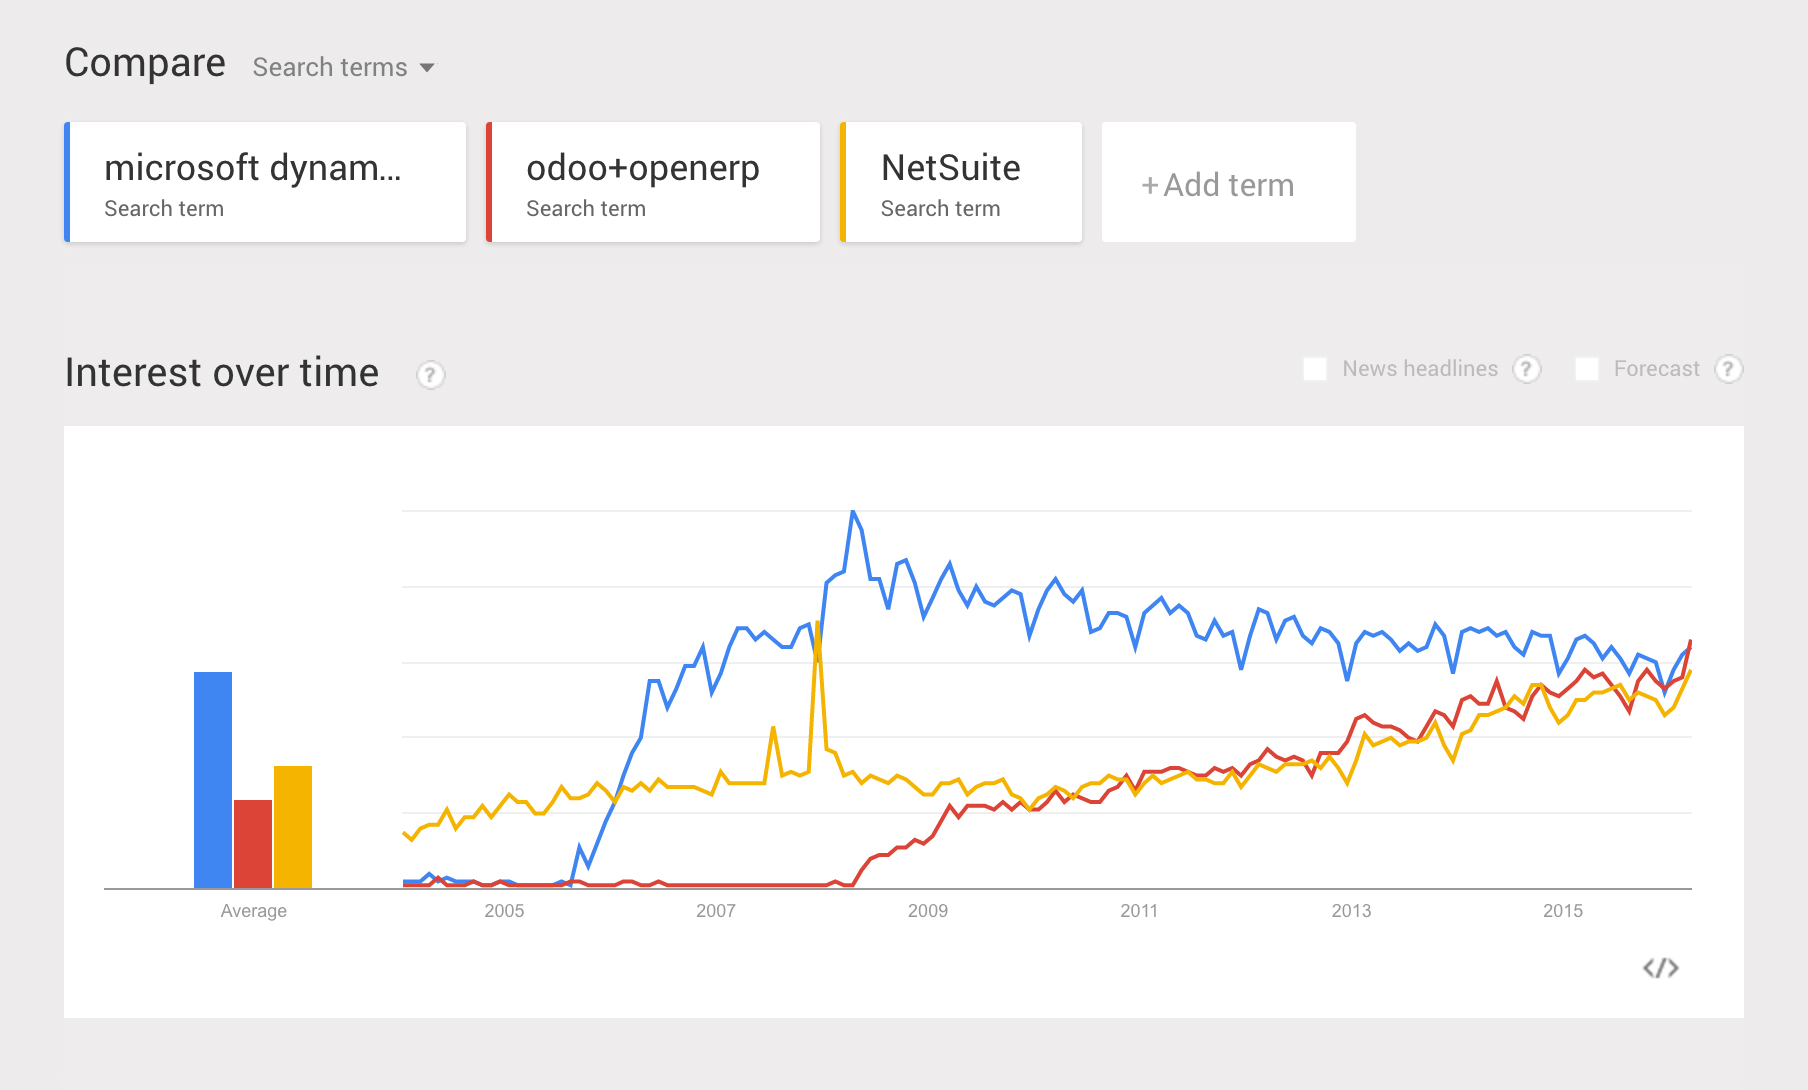1808x1090 pixels.
Task: Toggle the Forecast checkbox
Action: tap(1586, 369)
